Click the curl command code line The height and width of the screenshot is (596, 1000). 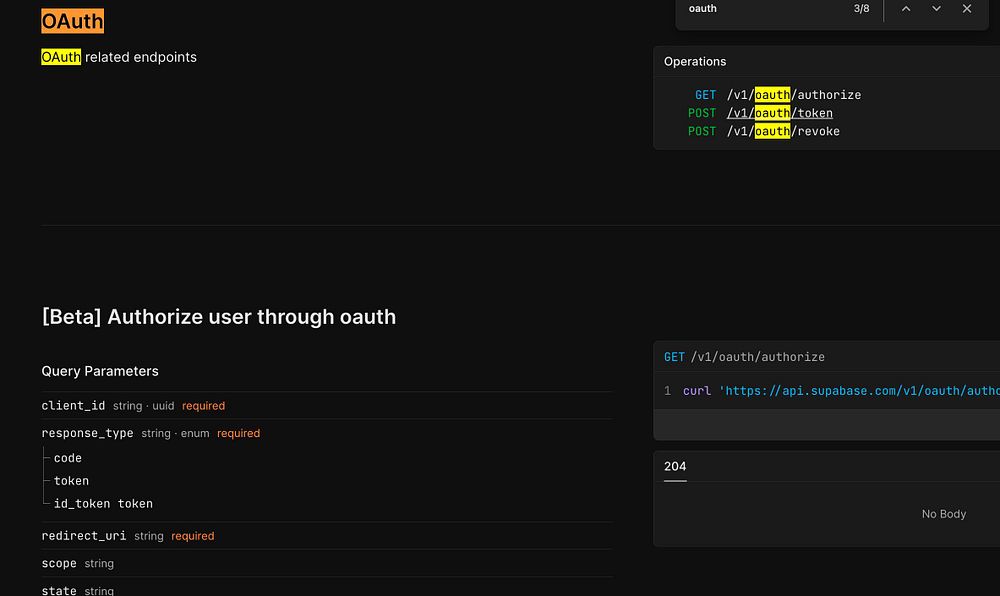point(840,391)
